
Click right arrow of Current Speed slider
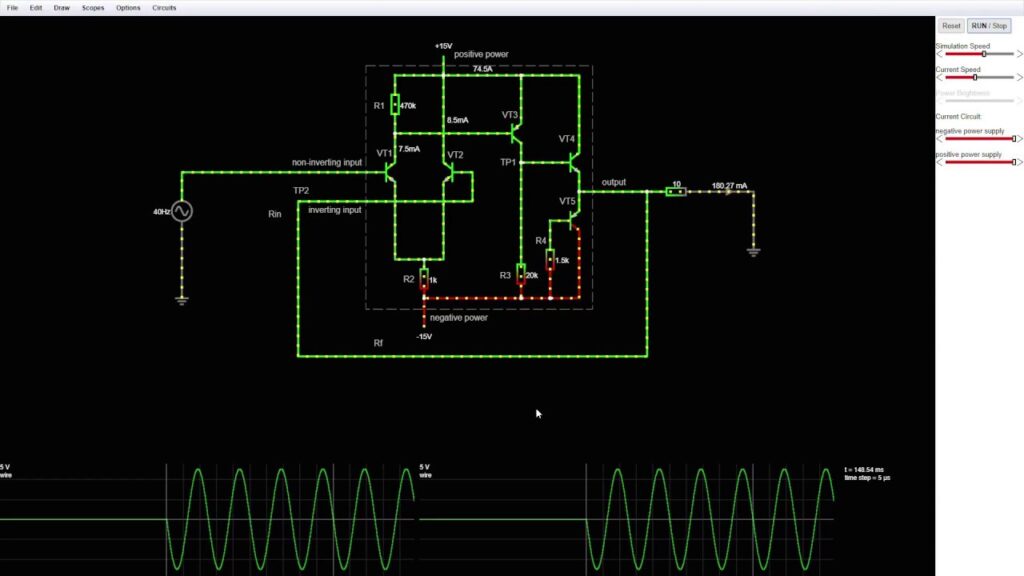(x=1019, y=77)
